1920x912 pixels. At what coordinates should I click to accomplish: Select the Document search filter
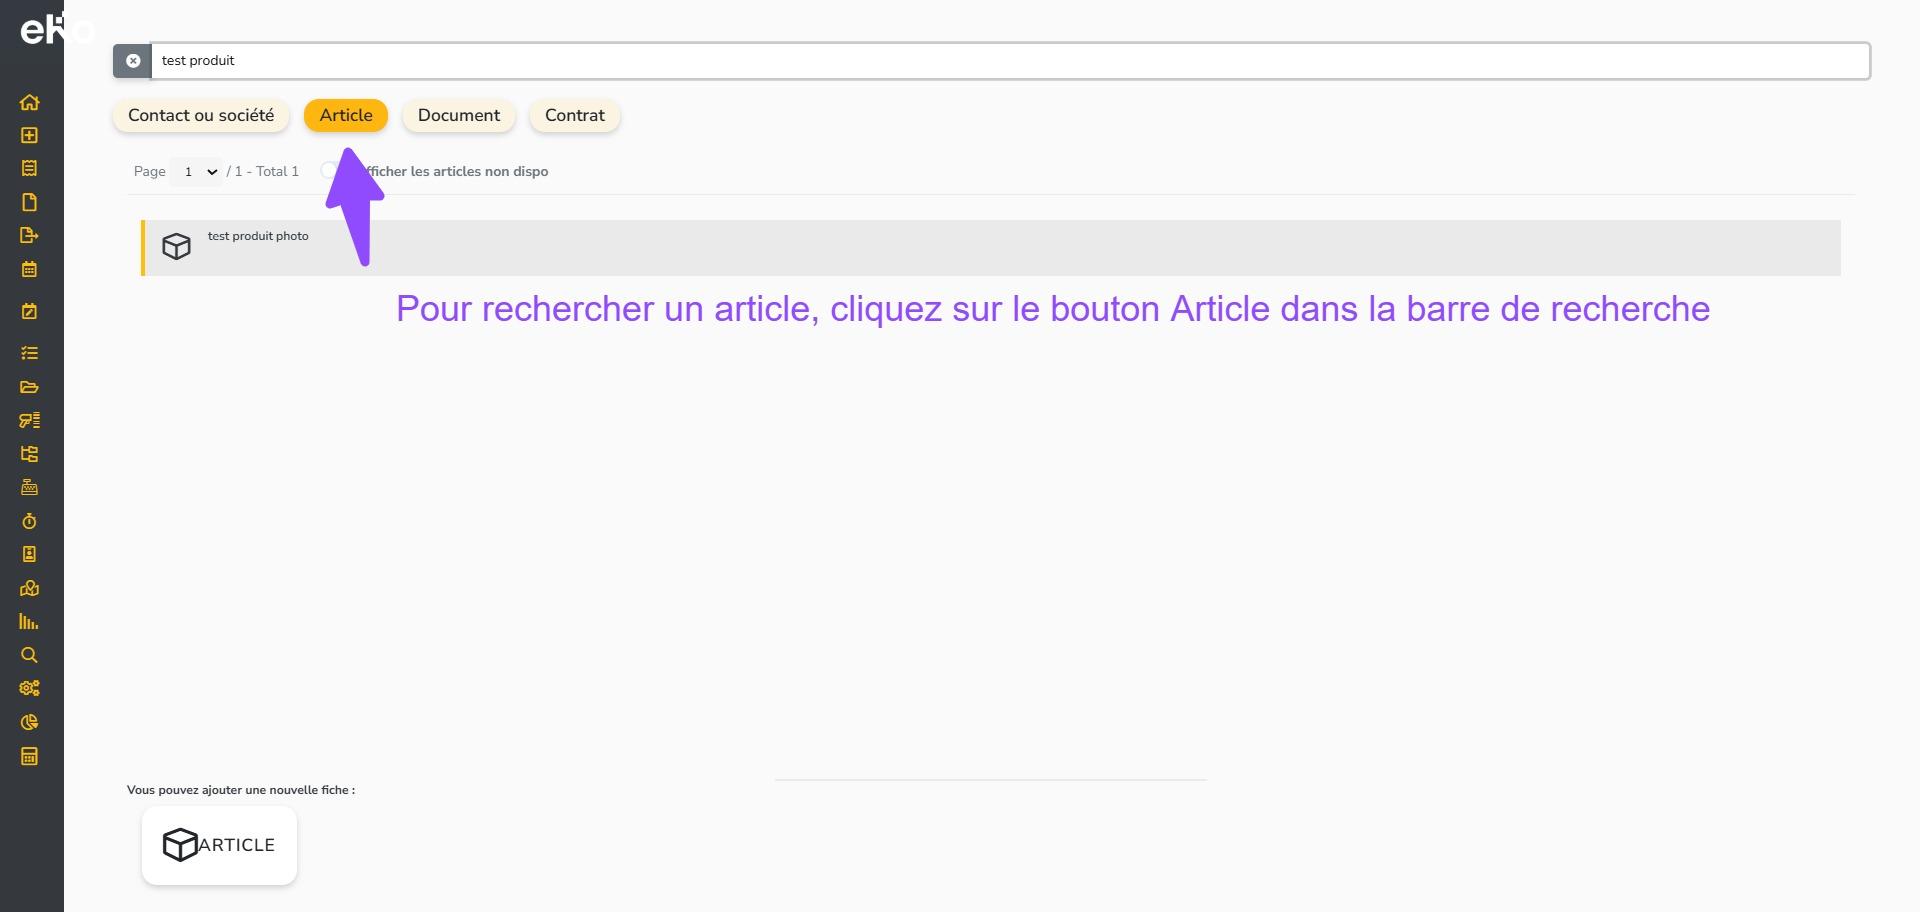click(x=458, y=115)
